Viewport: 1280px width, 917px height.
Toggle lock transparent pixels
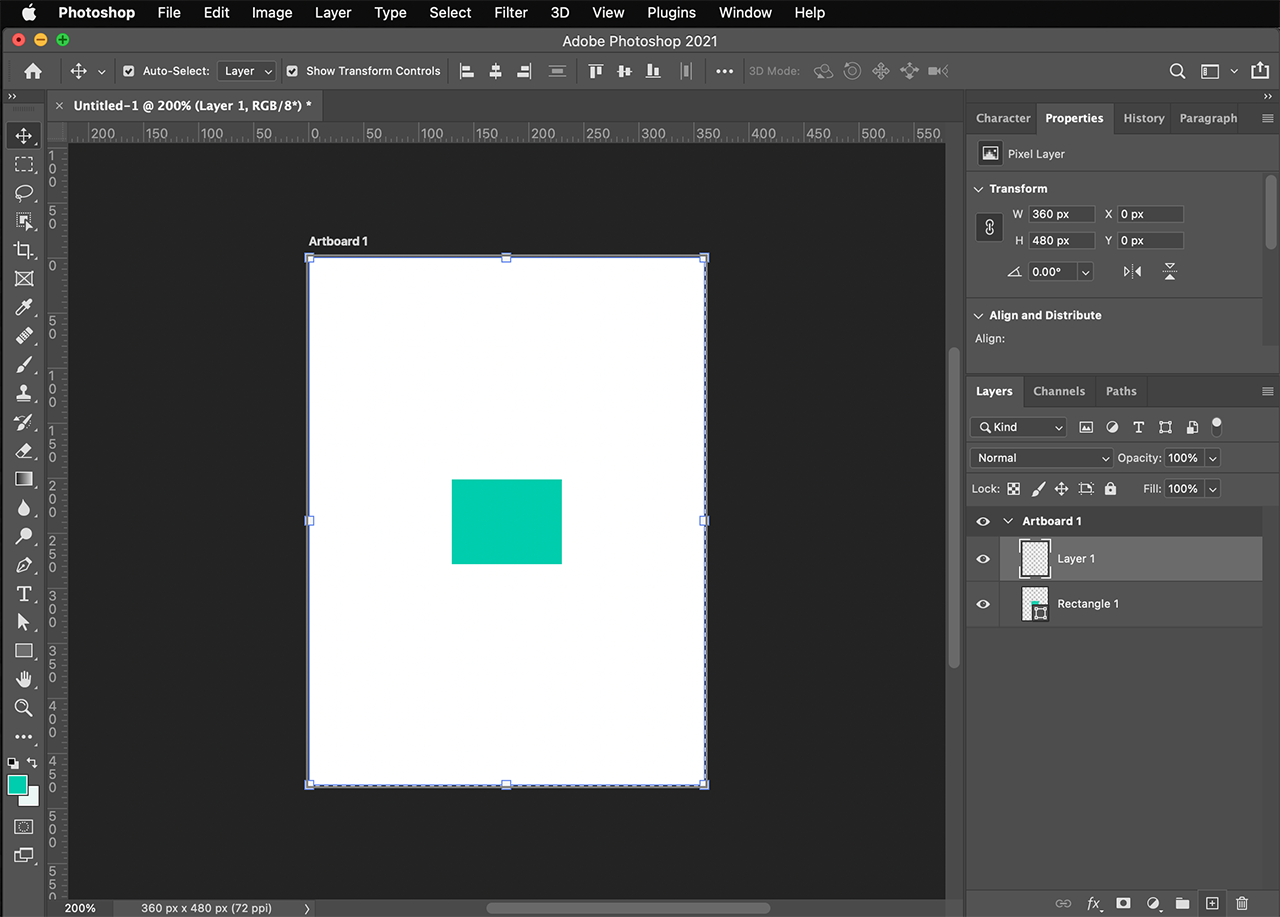click(x=1014, y=489)
